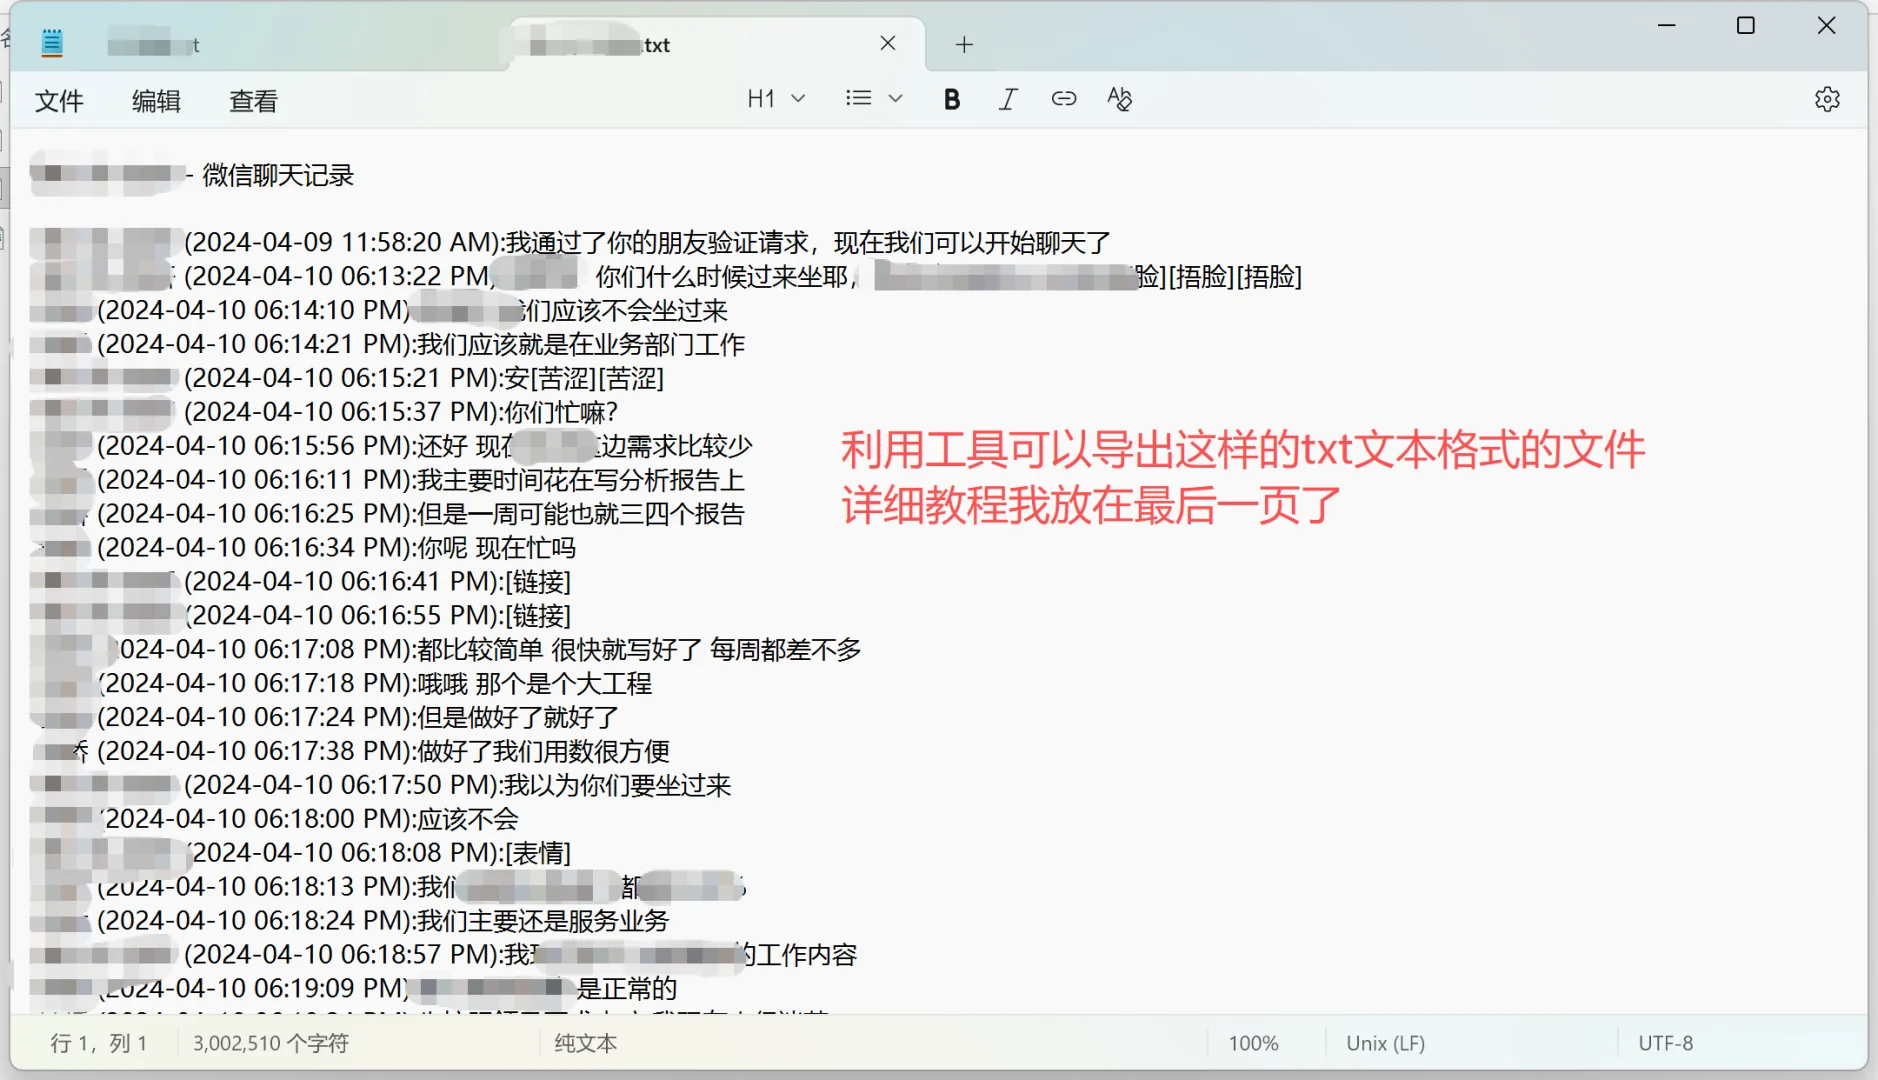Click the bullet list icon
Viewport: 1878px width, 1080px height.
click(858, 98)
